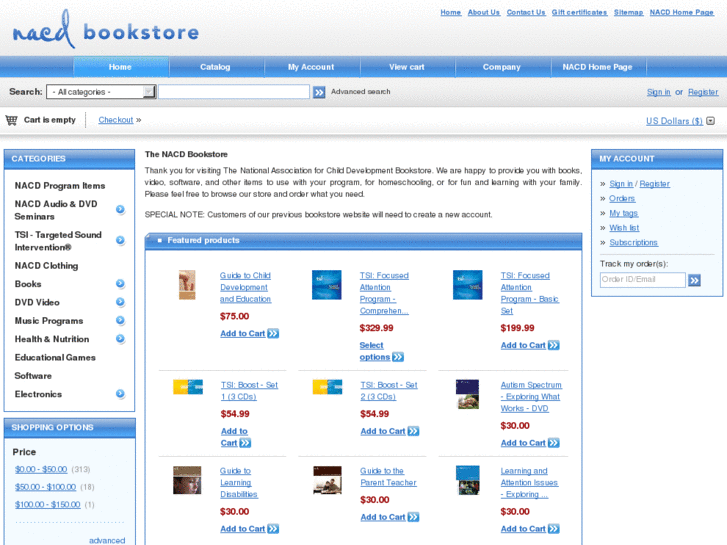Click the search go arrow button
The height and width of the screenshot is (545, 727).
tap(319, 92)
